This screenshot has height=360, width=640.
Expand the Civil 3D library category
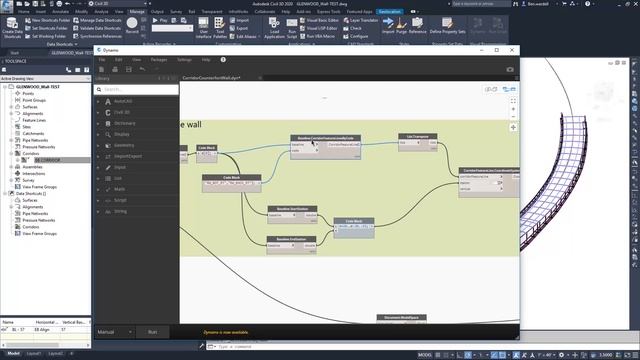coord(136,112)
